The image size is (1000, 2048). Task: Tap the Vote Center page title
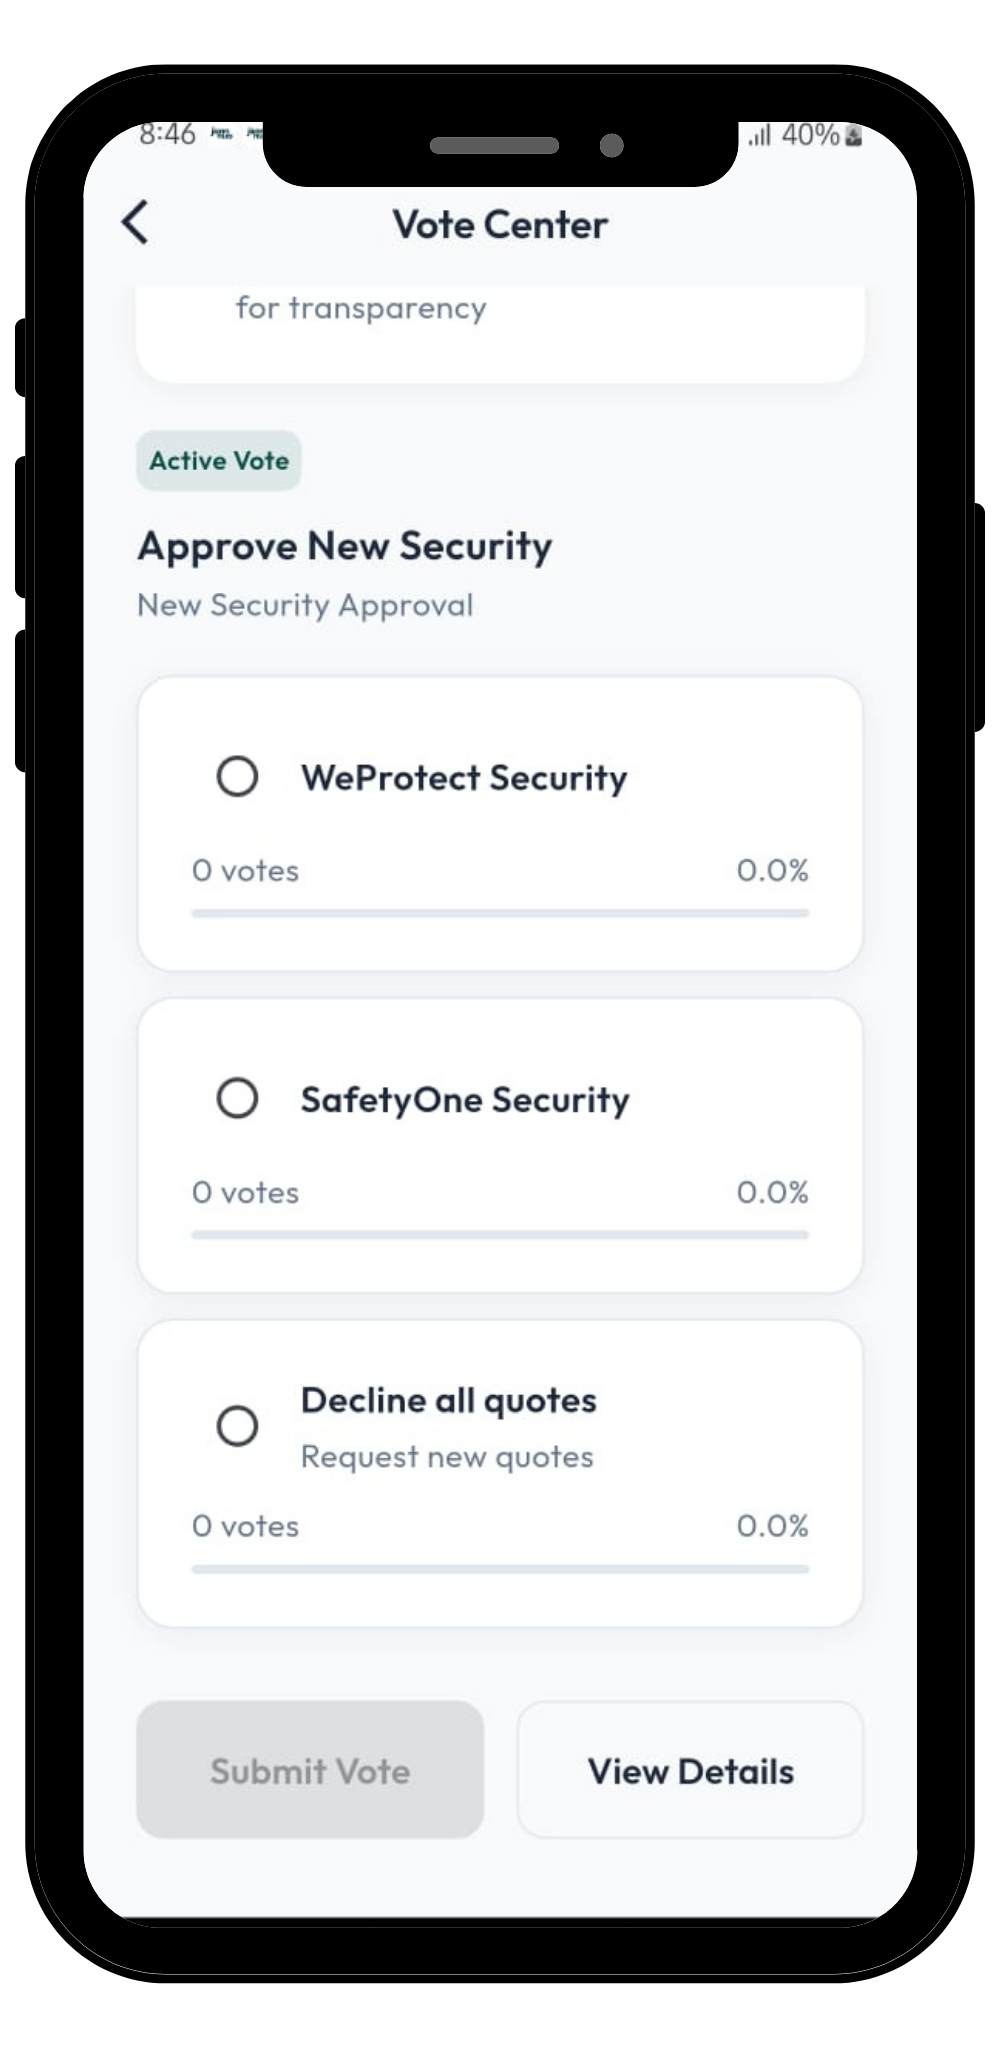tap(500, 225)
